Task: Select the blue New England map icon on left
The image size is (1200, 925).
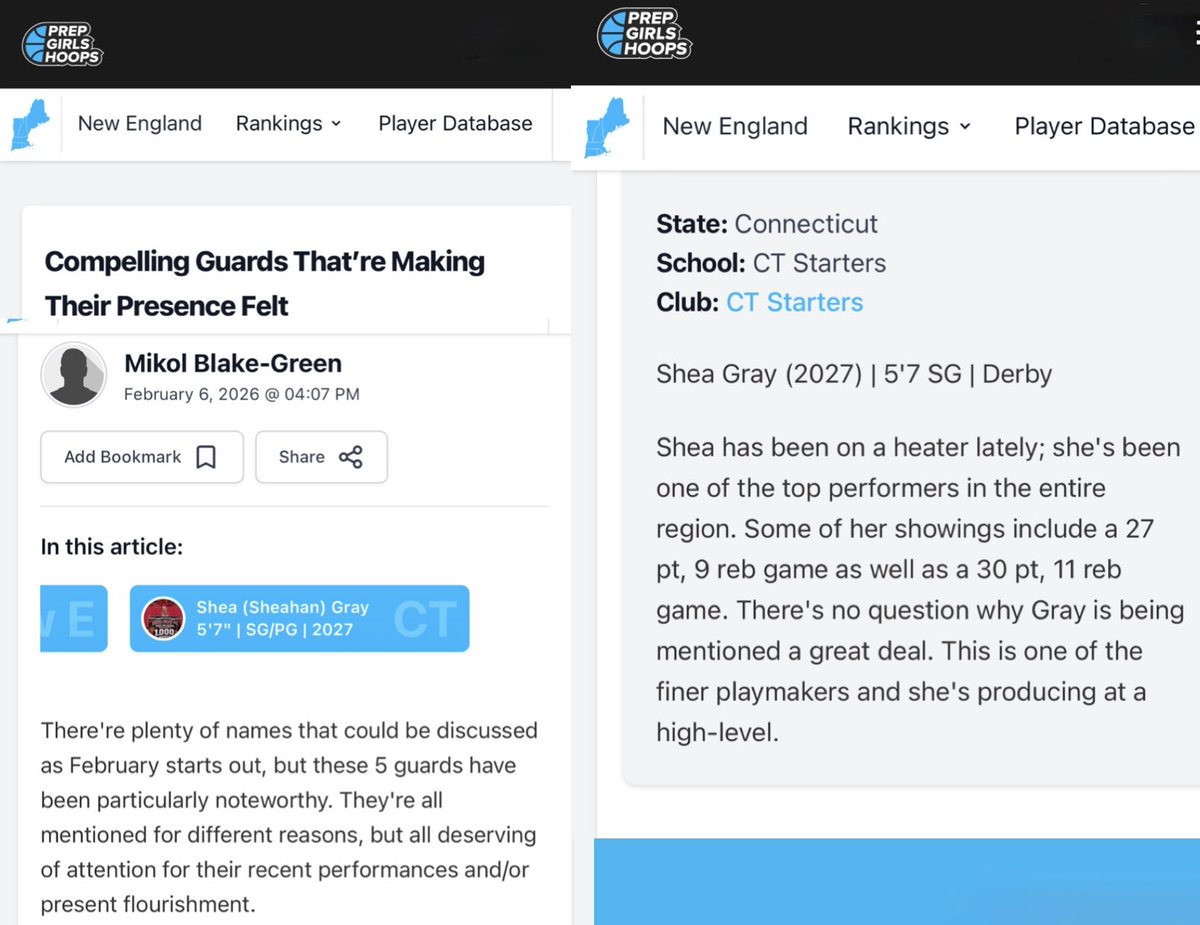Action: click(30, 122)
